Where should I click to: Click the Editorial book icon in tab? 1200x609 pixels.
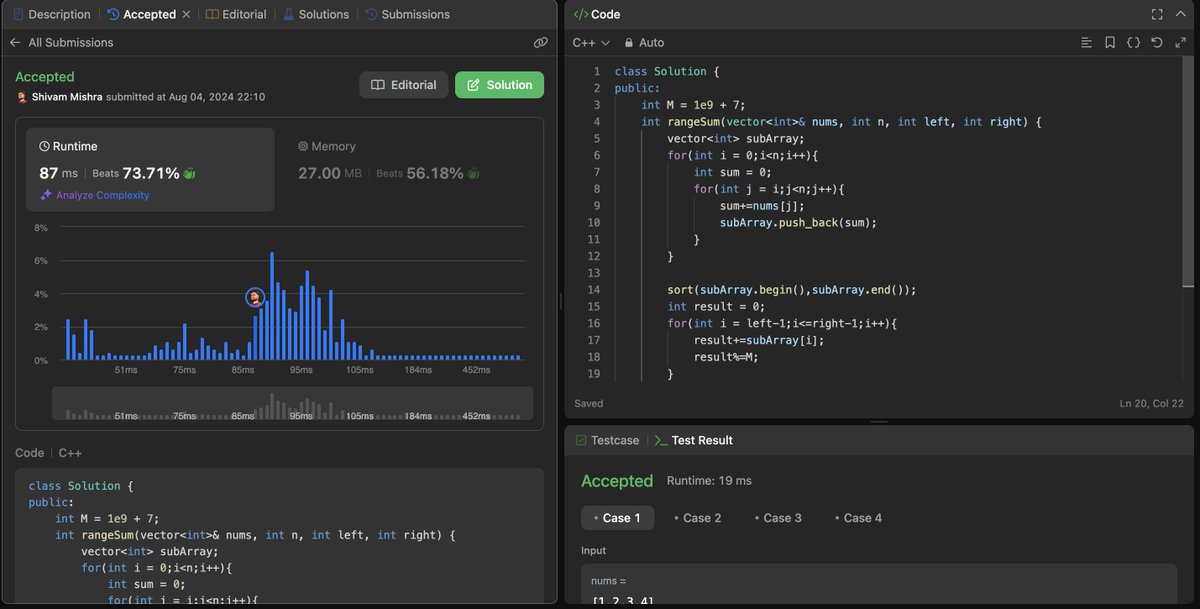212,14
